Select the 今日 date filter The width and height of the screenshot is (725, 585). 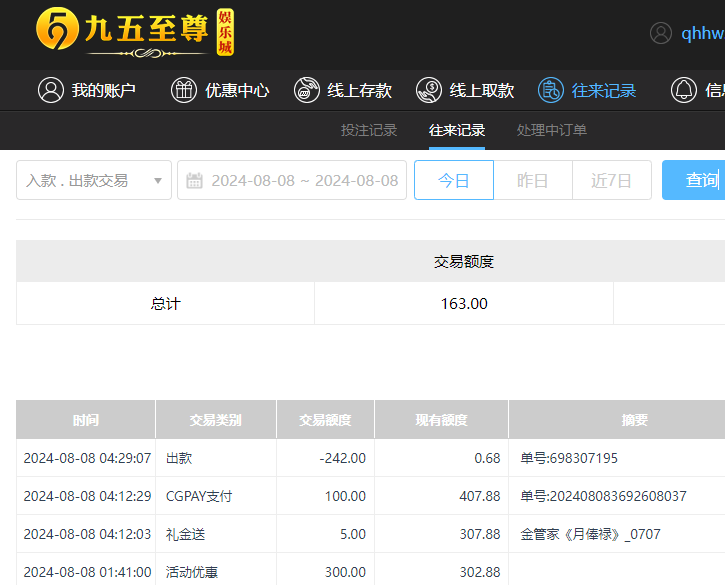click(454, 181)
